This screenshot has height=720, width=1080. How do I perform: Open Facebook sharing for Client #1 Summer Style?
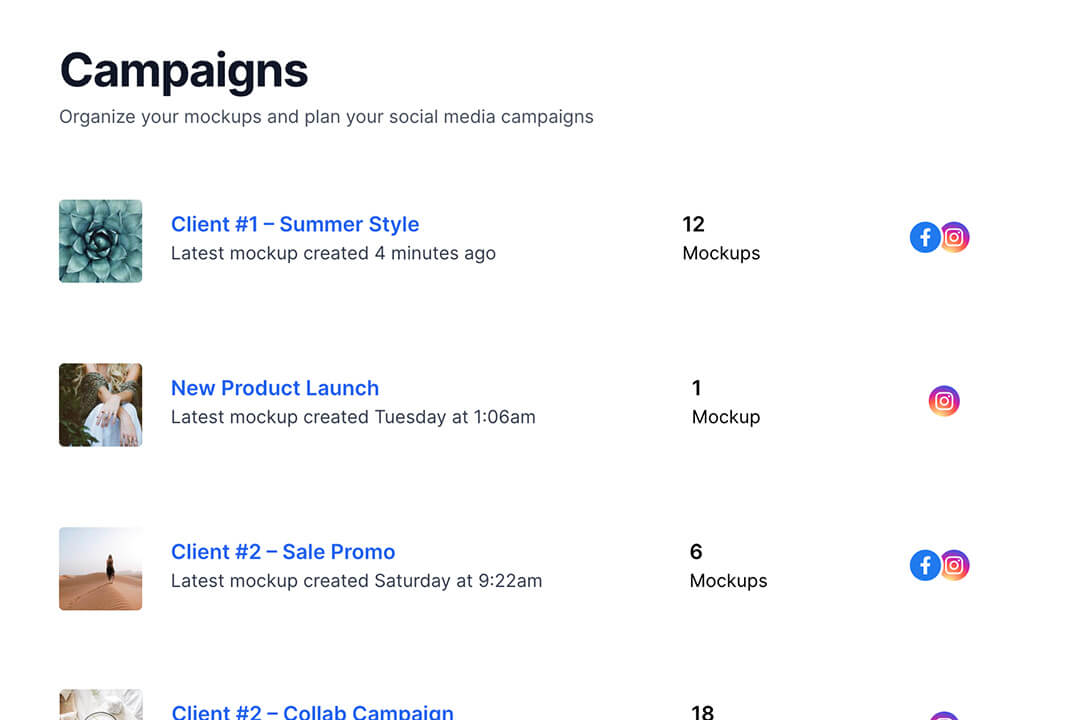tap(925, 237)
